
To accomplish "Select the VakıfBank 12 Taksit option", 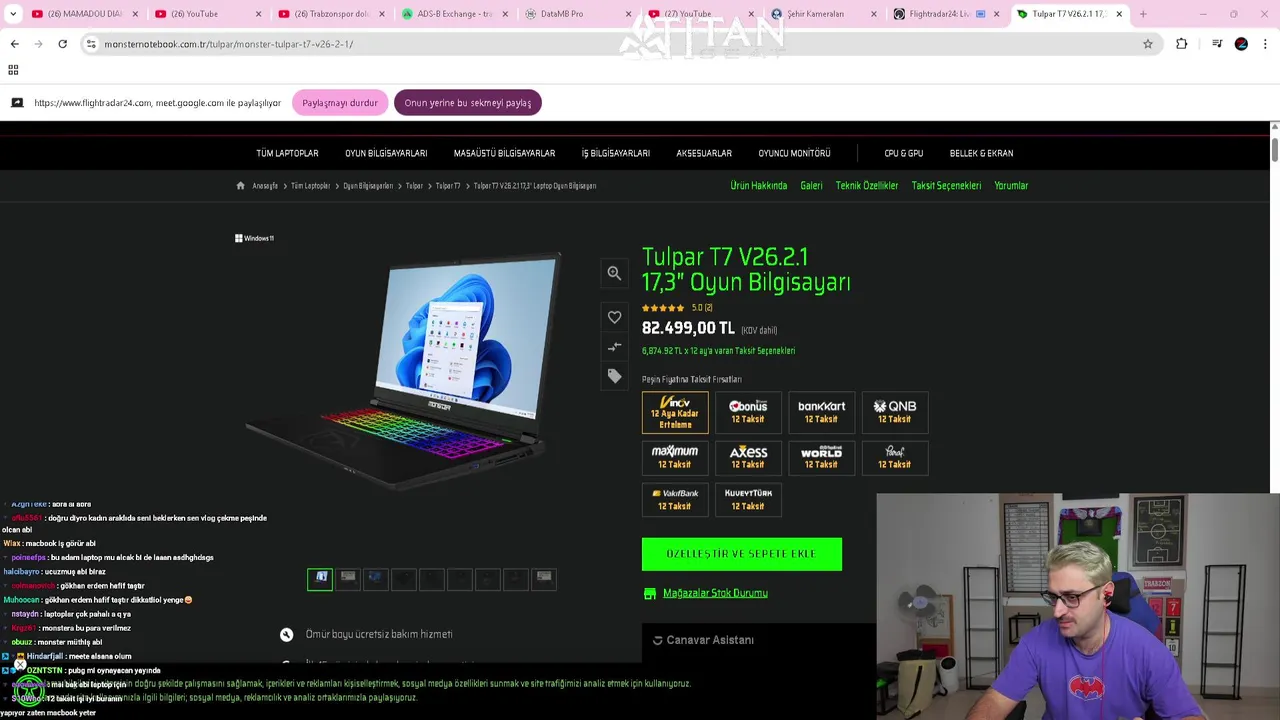I will [675, 499].
